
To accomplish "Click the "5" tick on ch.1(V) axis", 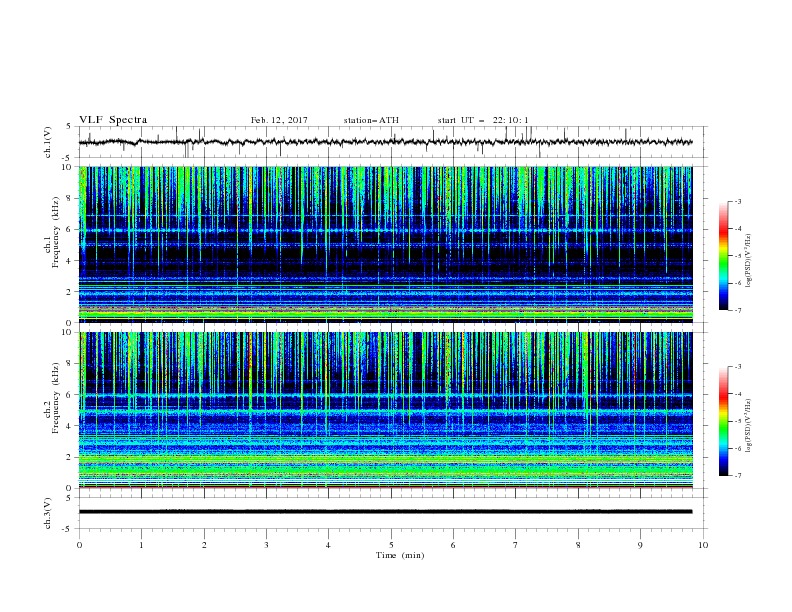I will [69, 127].
